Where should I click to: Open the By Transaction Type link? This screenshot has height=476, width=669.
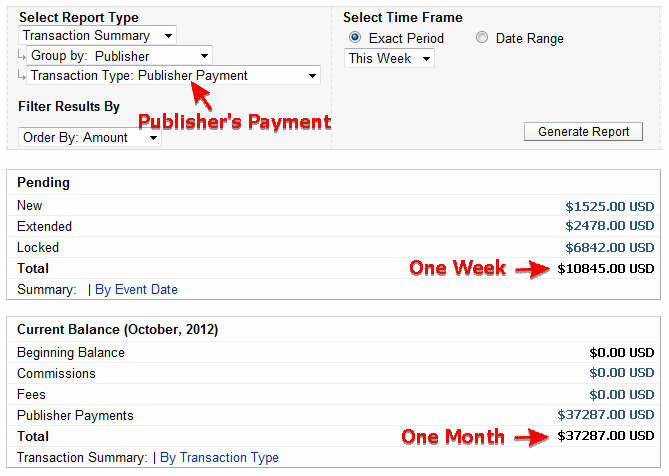pos(219,458)
